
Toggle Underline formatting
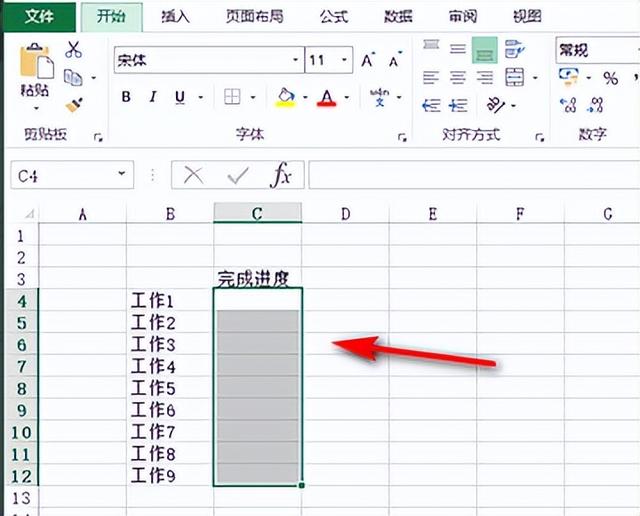(180, 98)
